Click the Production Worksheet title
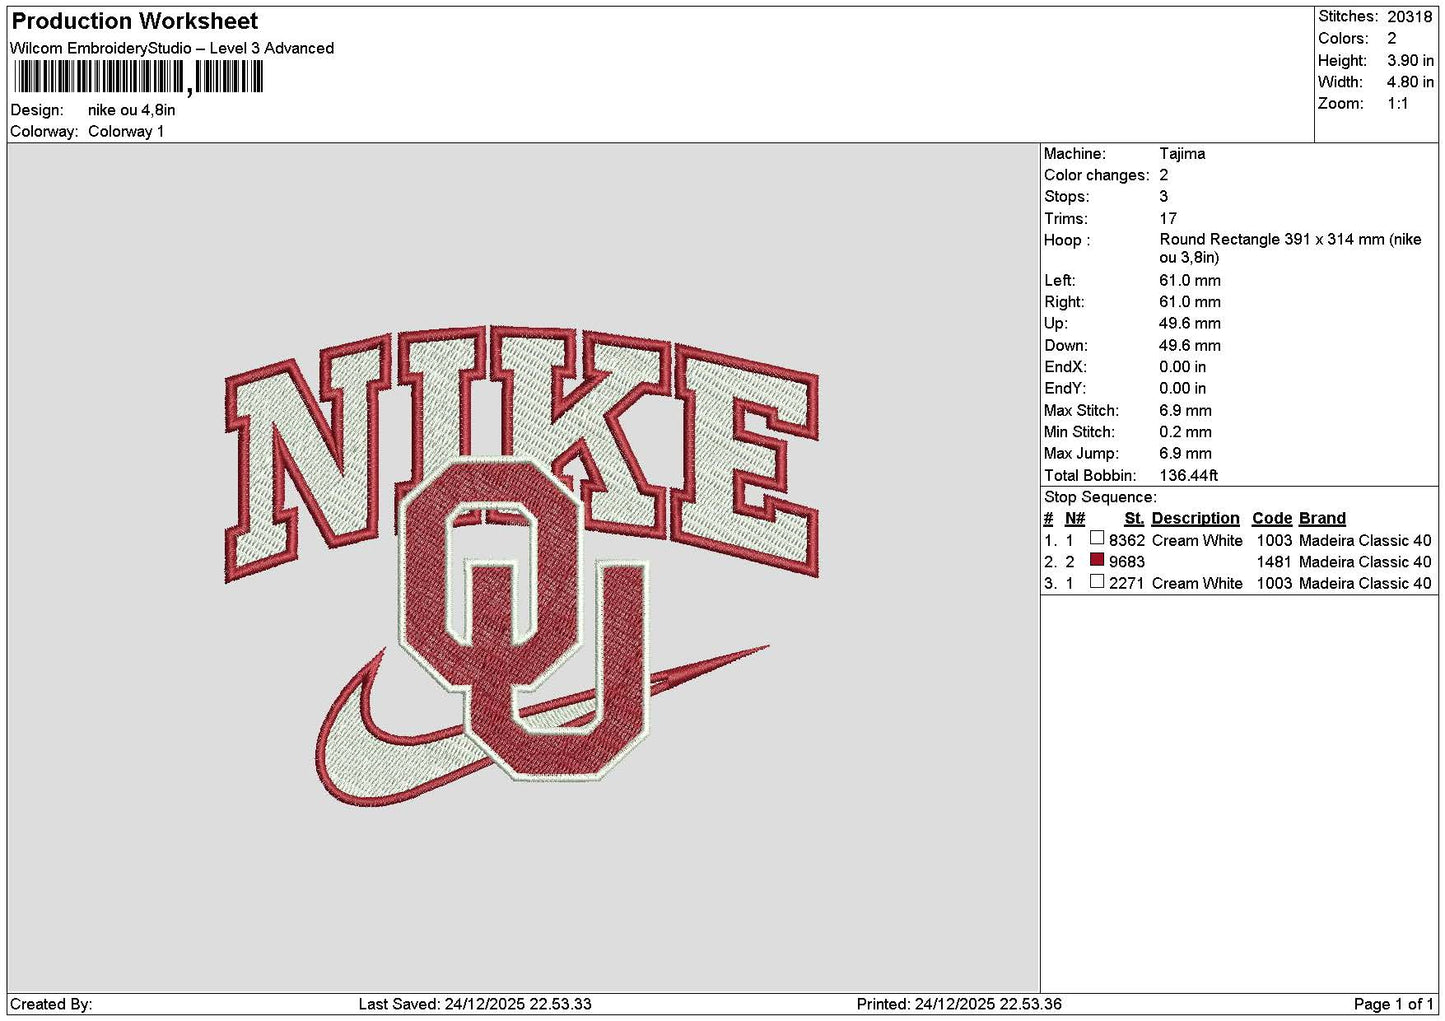The width and height of the screenshot is (1445, 1021). (135, 21)
